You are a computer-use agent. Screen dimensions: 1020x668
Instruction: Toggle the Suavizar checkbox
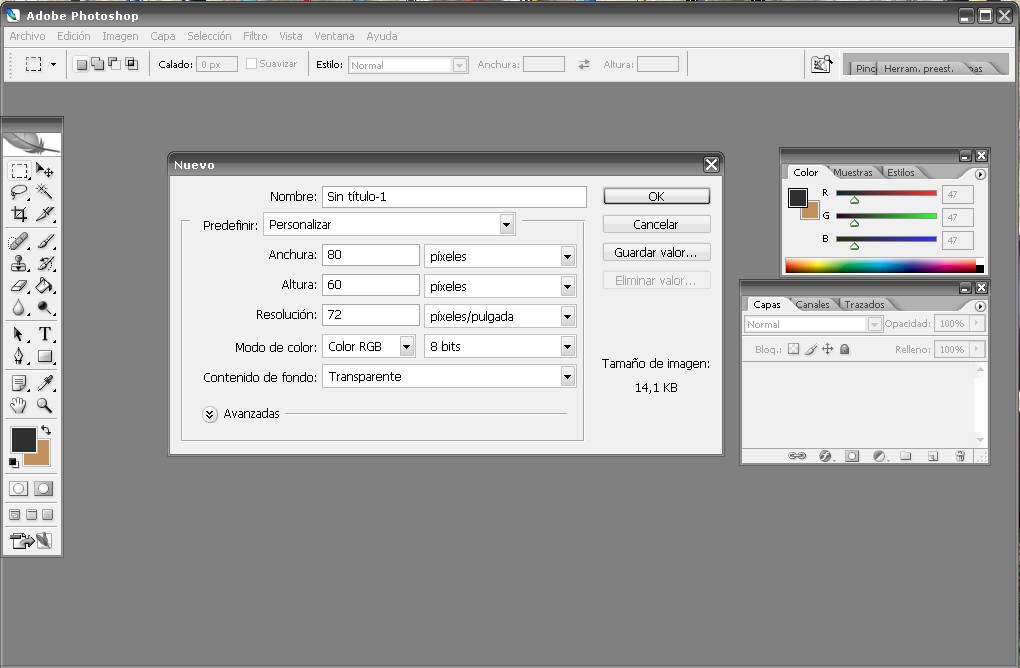[x=251, y=64]
